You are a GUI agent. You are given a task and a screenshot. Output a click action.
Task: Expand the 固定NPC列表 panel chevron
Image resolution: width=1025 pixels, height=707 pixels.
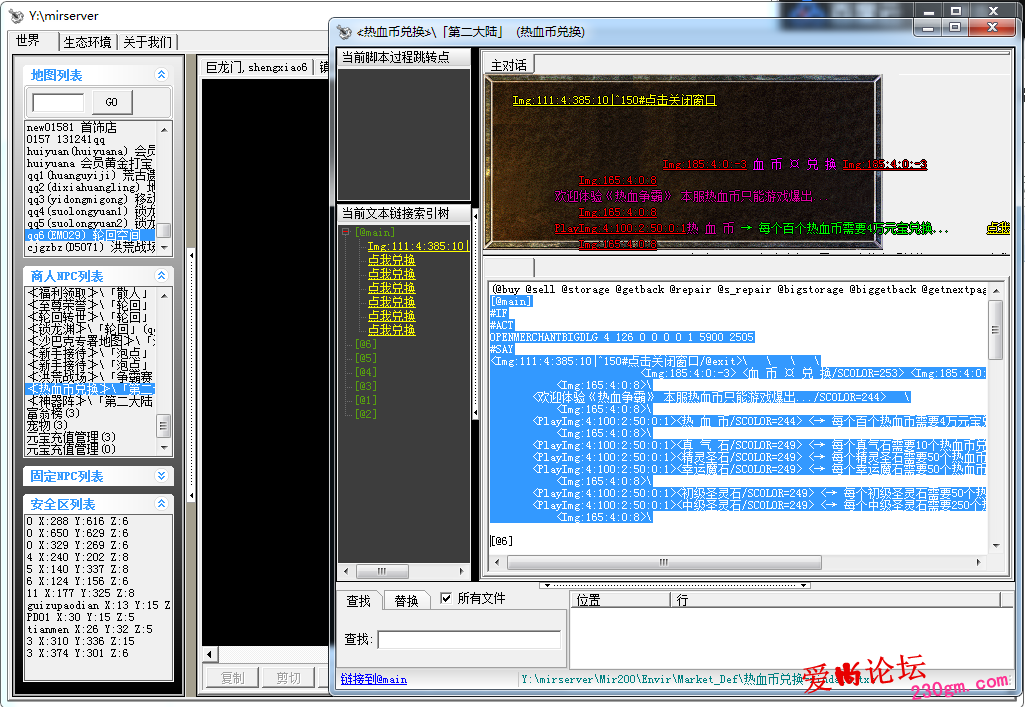click(161, 475)
